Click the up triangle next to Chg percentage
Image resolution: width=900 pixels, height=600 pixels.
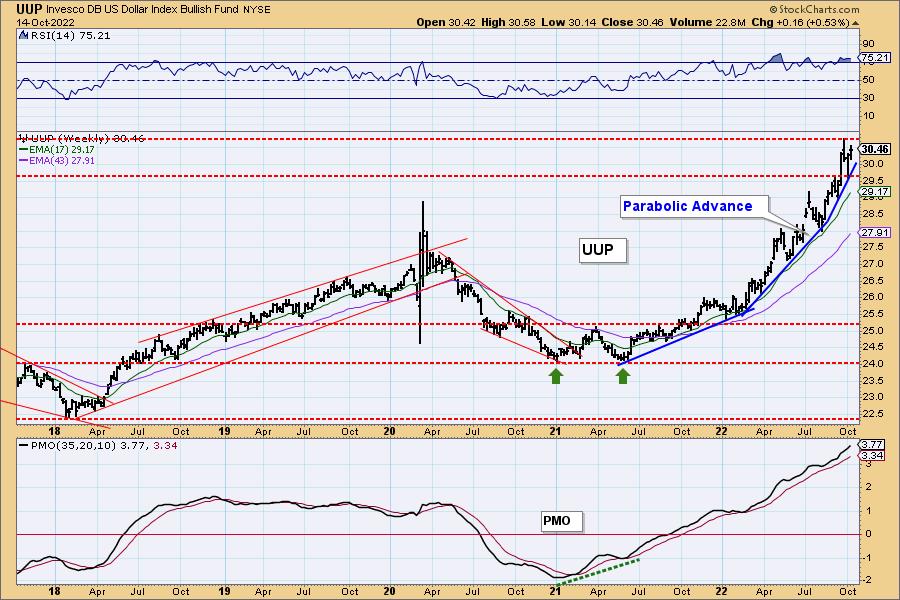pos(855,23)
